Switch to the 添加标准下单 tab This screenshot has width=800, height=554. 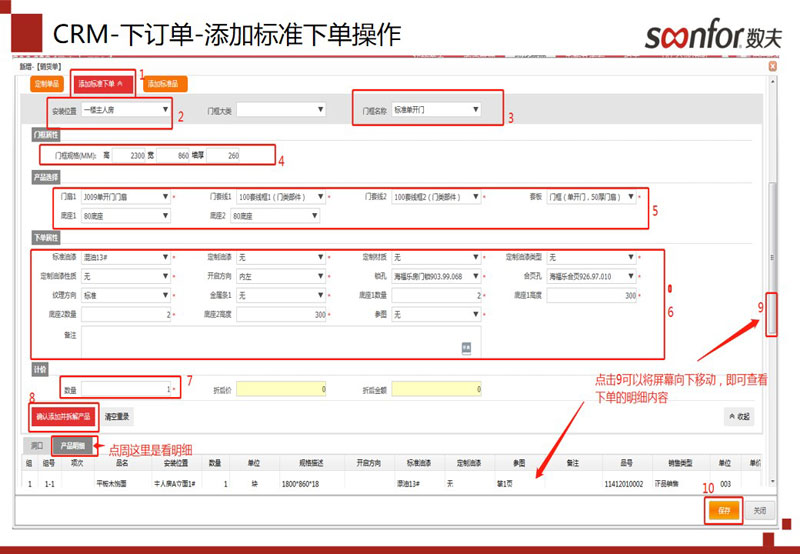click(x=101, y=84)
